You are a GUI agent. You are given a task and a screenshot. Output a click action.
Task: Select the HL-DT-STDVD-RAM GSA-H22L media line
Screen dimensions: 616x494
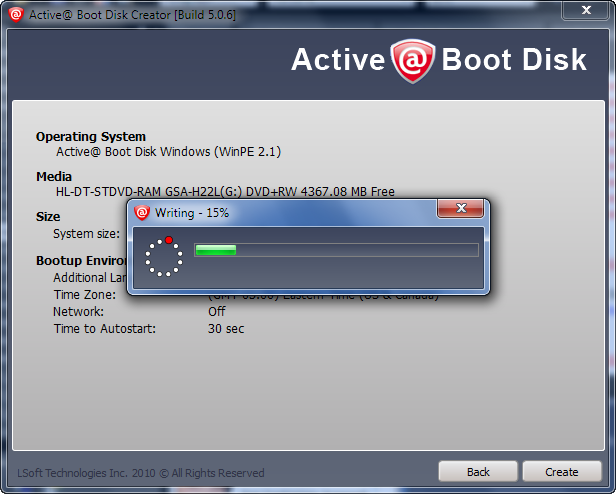[x=225, y=191]
